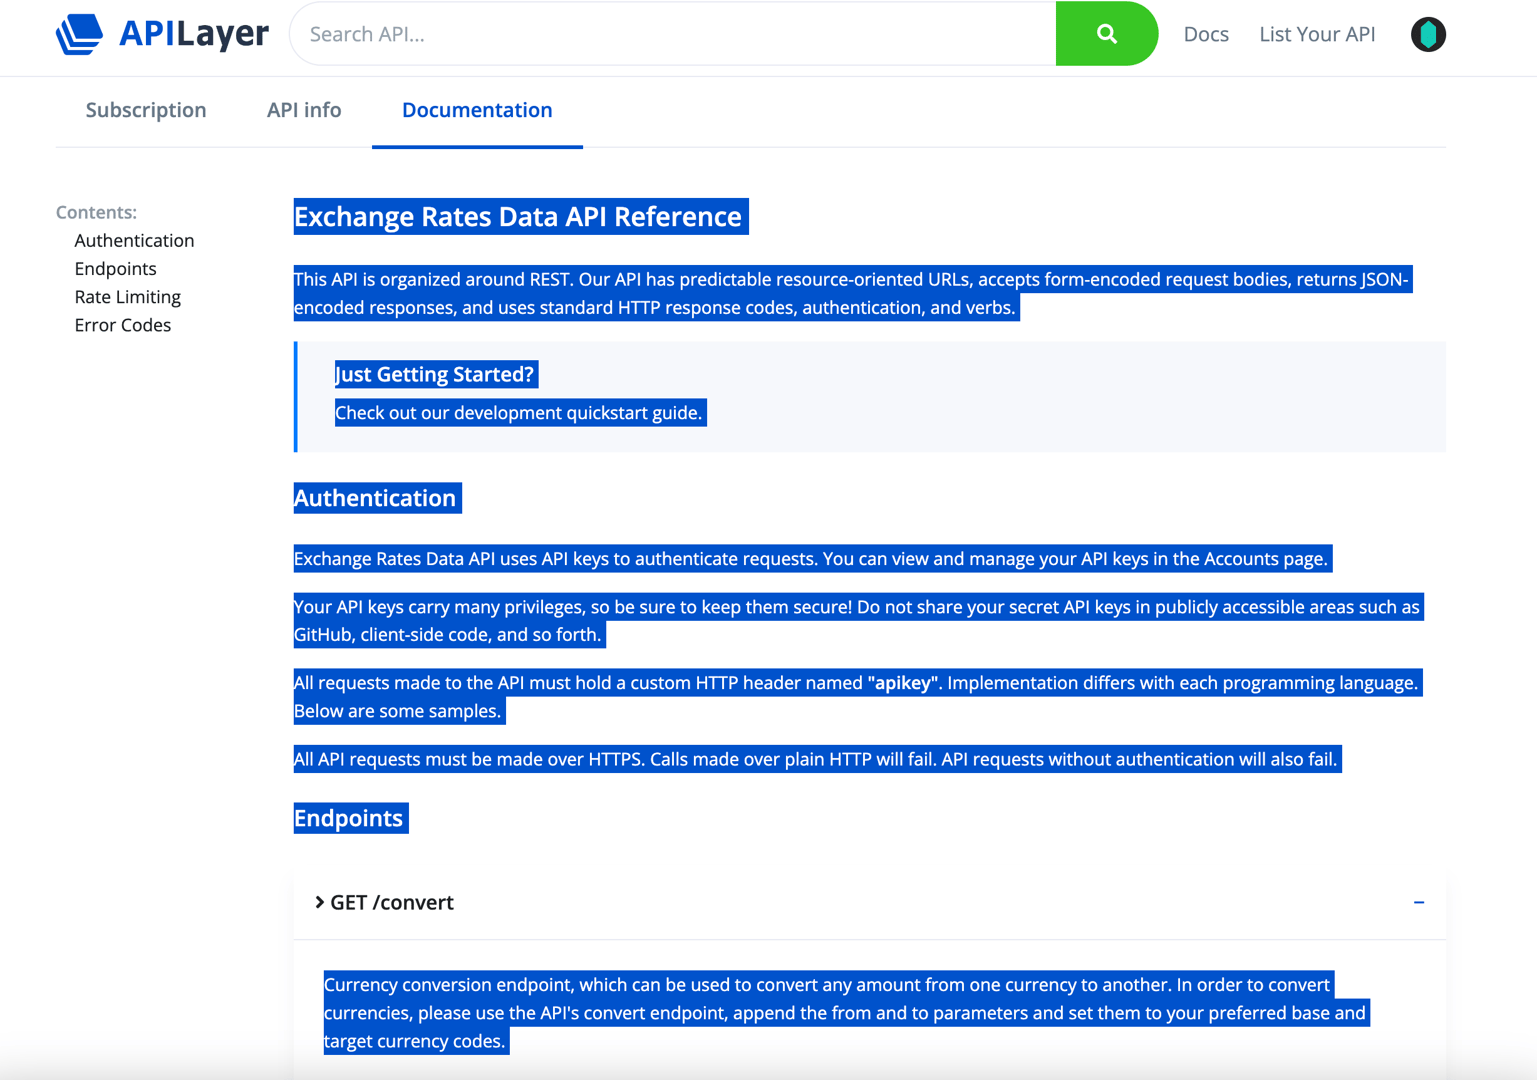Collapse the GET /convert minus icon
Image resolution: width=1537 pixels, height=1080 pixels.
tap(1418, 902)
